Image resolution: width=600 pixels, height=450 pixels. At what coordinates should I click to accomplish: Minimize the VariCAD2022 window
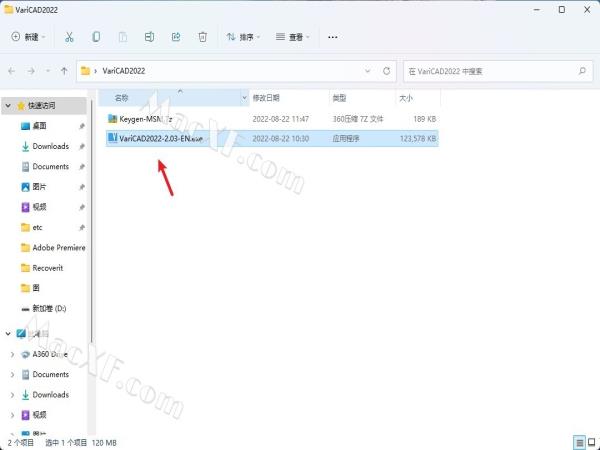tap(537, 10)
